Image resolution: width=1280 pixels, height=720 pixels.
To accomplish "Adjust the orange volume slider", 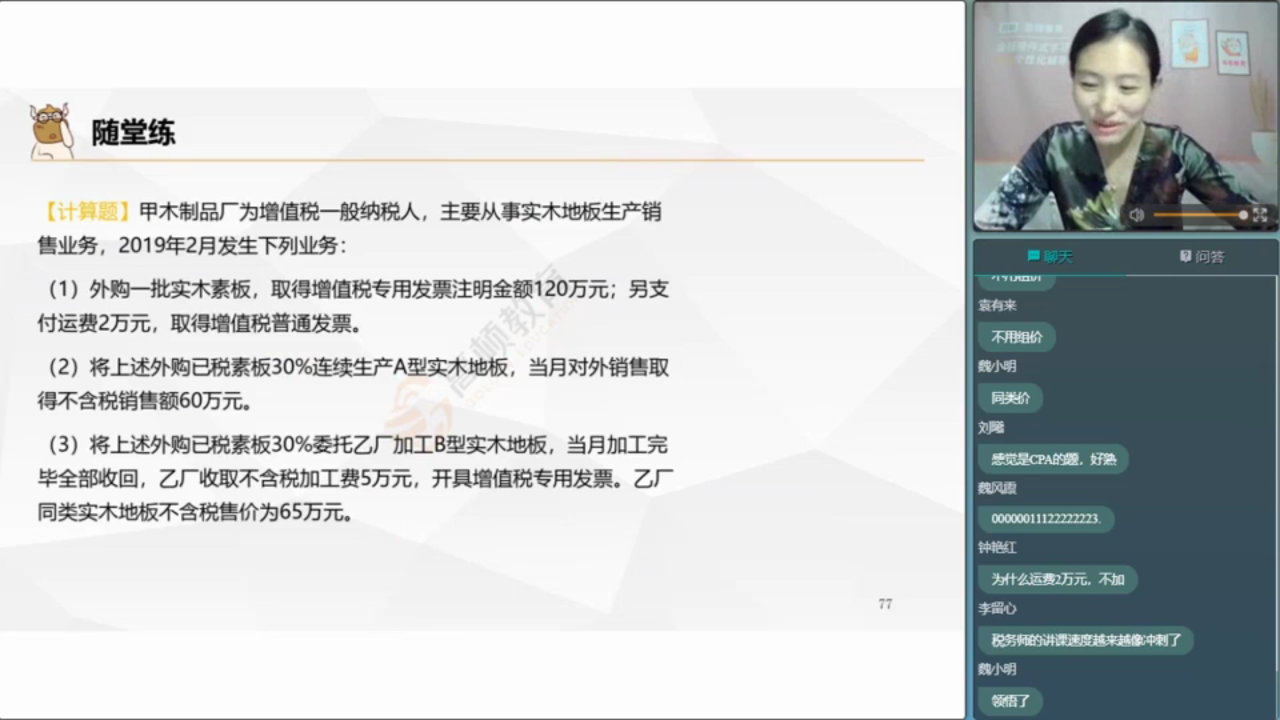I will pyautogui.click(x=1200, y=215).
